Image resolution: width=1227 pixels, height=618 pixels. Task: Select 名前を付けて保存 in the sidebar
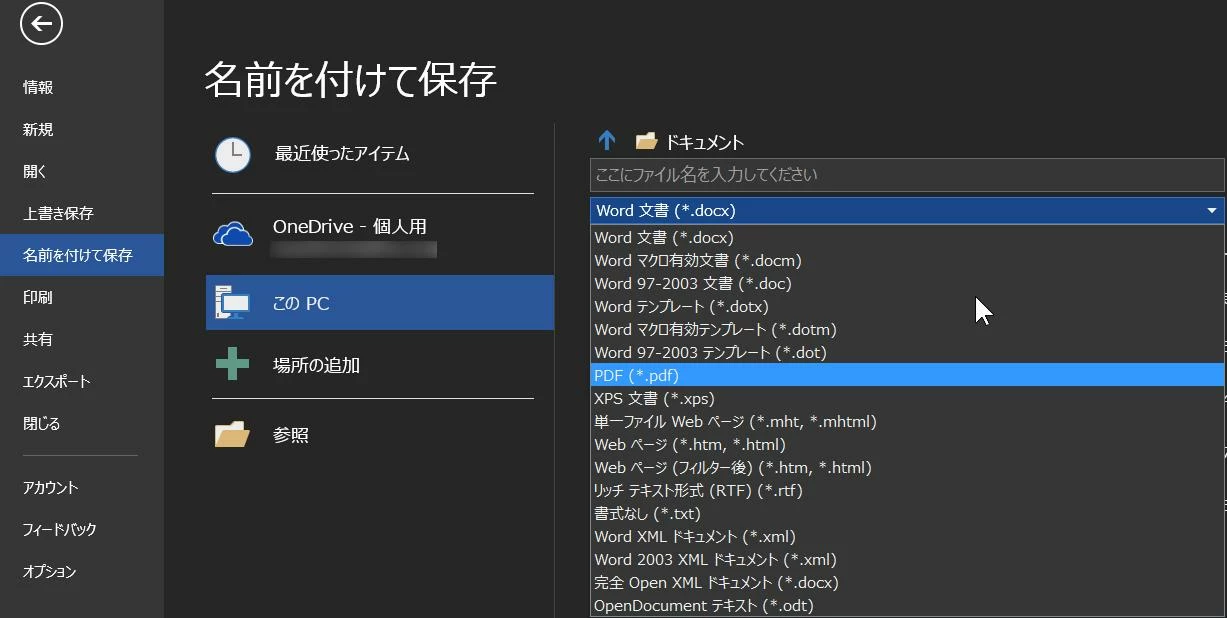pos(82,255)
